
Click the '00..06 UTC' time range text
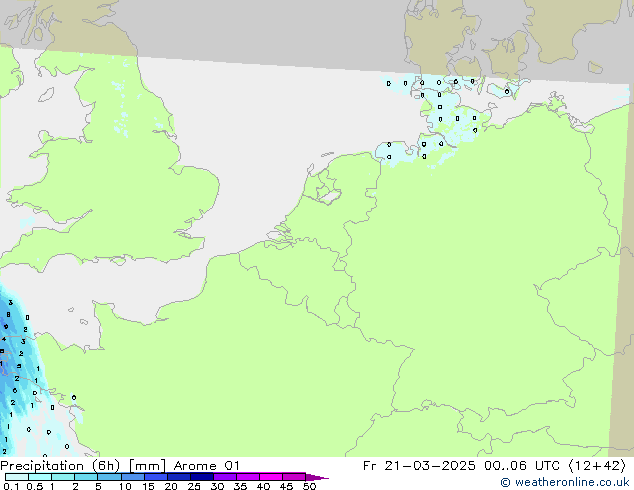[x=522, y=466]
